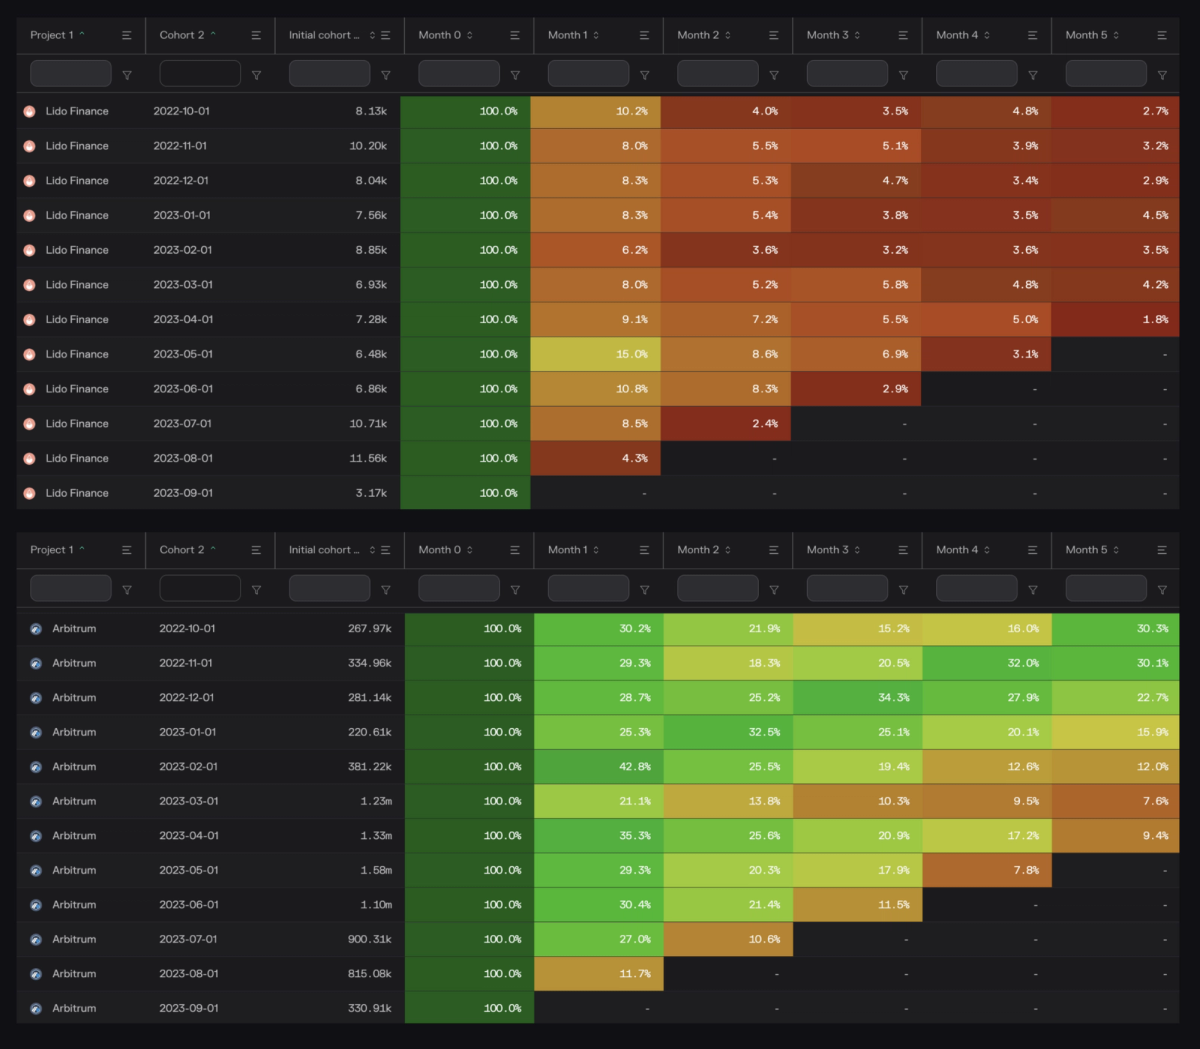This screenshot has width=1200, height=1049.
Task: Open the column menu on Month 2 header
Action: (774, 35)
